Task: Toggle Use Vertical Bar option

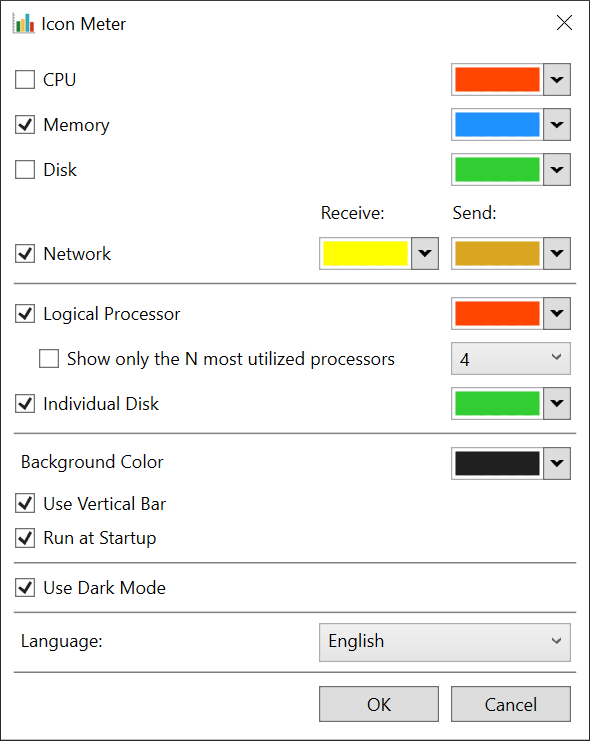Action: point(25,504)
